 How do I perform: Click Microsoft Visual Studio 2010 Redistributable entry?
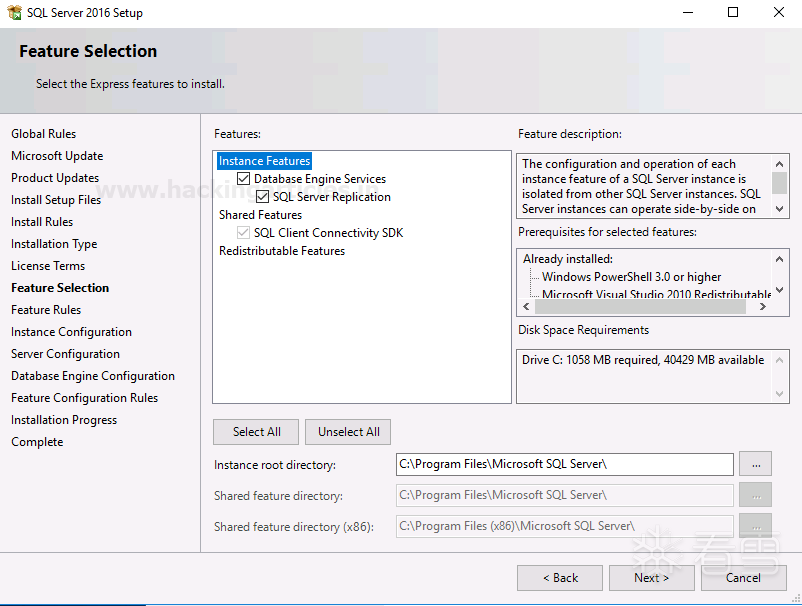(x=656, y=294)
